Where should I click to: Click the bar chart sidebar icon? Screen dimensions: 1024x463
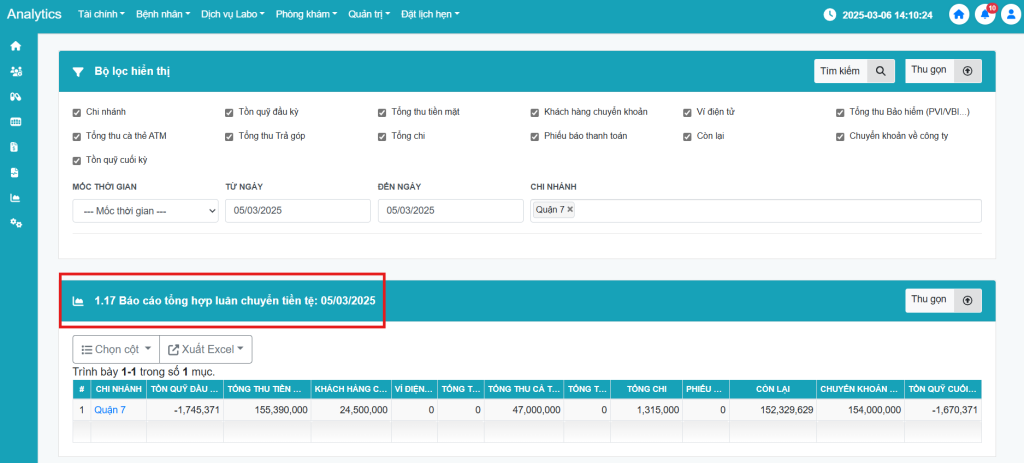pos(15,197)
